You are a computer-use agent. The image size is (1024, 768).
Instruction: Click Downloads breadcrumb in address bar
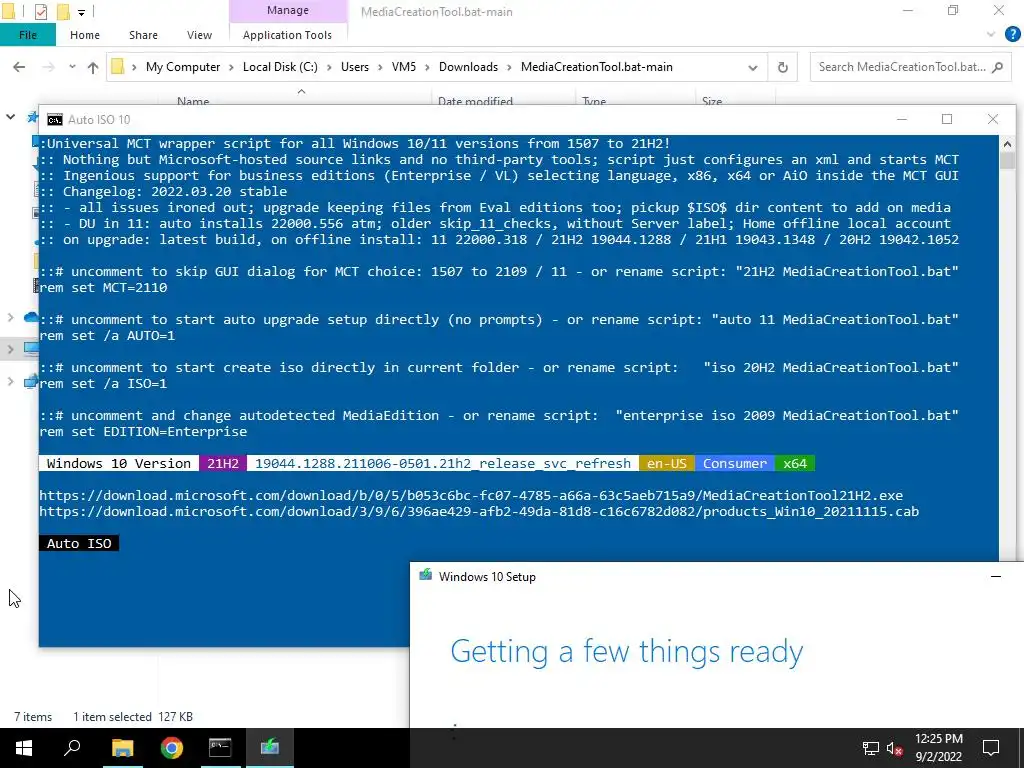click(x=468, y=67)
